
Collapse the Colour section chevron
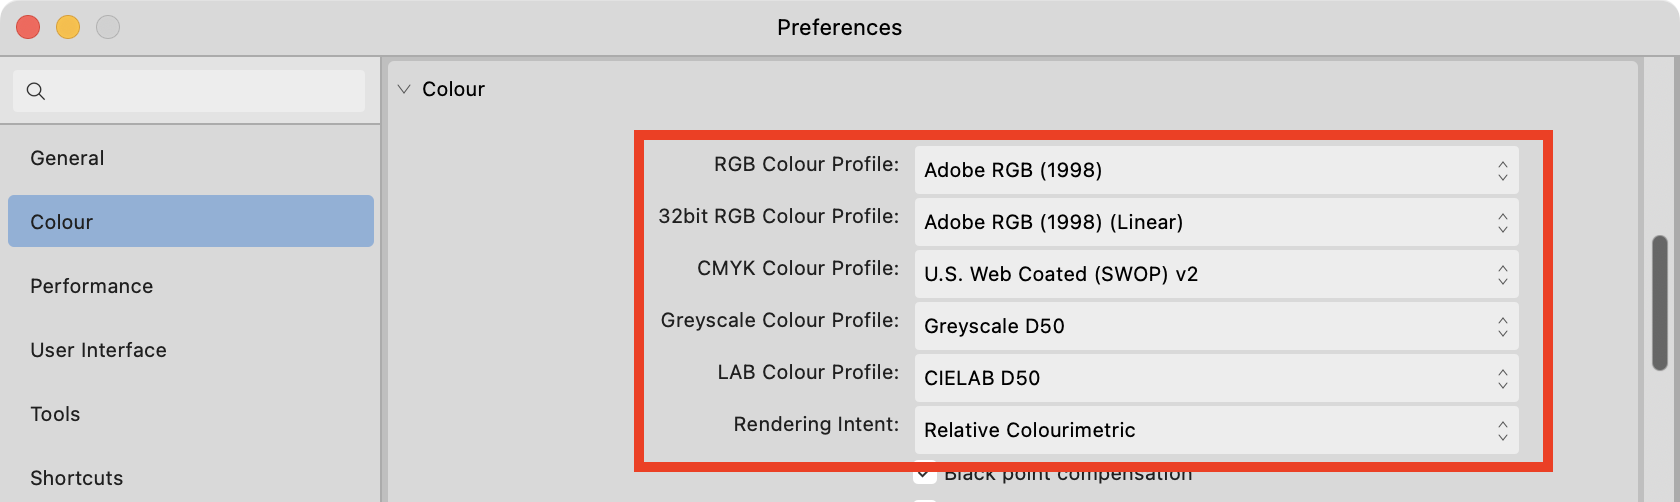pyautogui.click(x=404, y=89)
